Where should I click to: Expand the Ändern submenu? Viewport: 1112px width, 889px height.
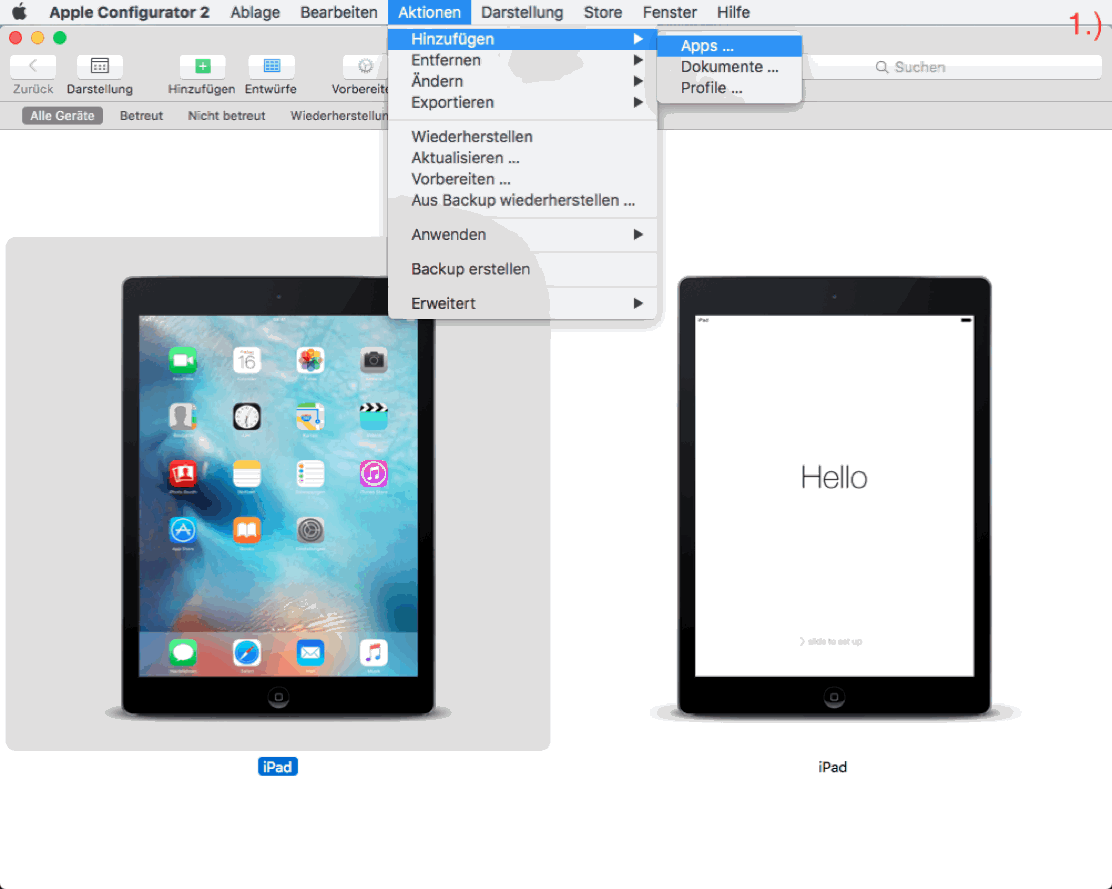click(522, 82)
